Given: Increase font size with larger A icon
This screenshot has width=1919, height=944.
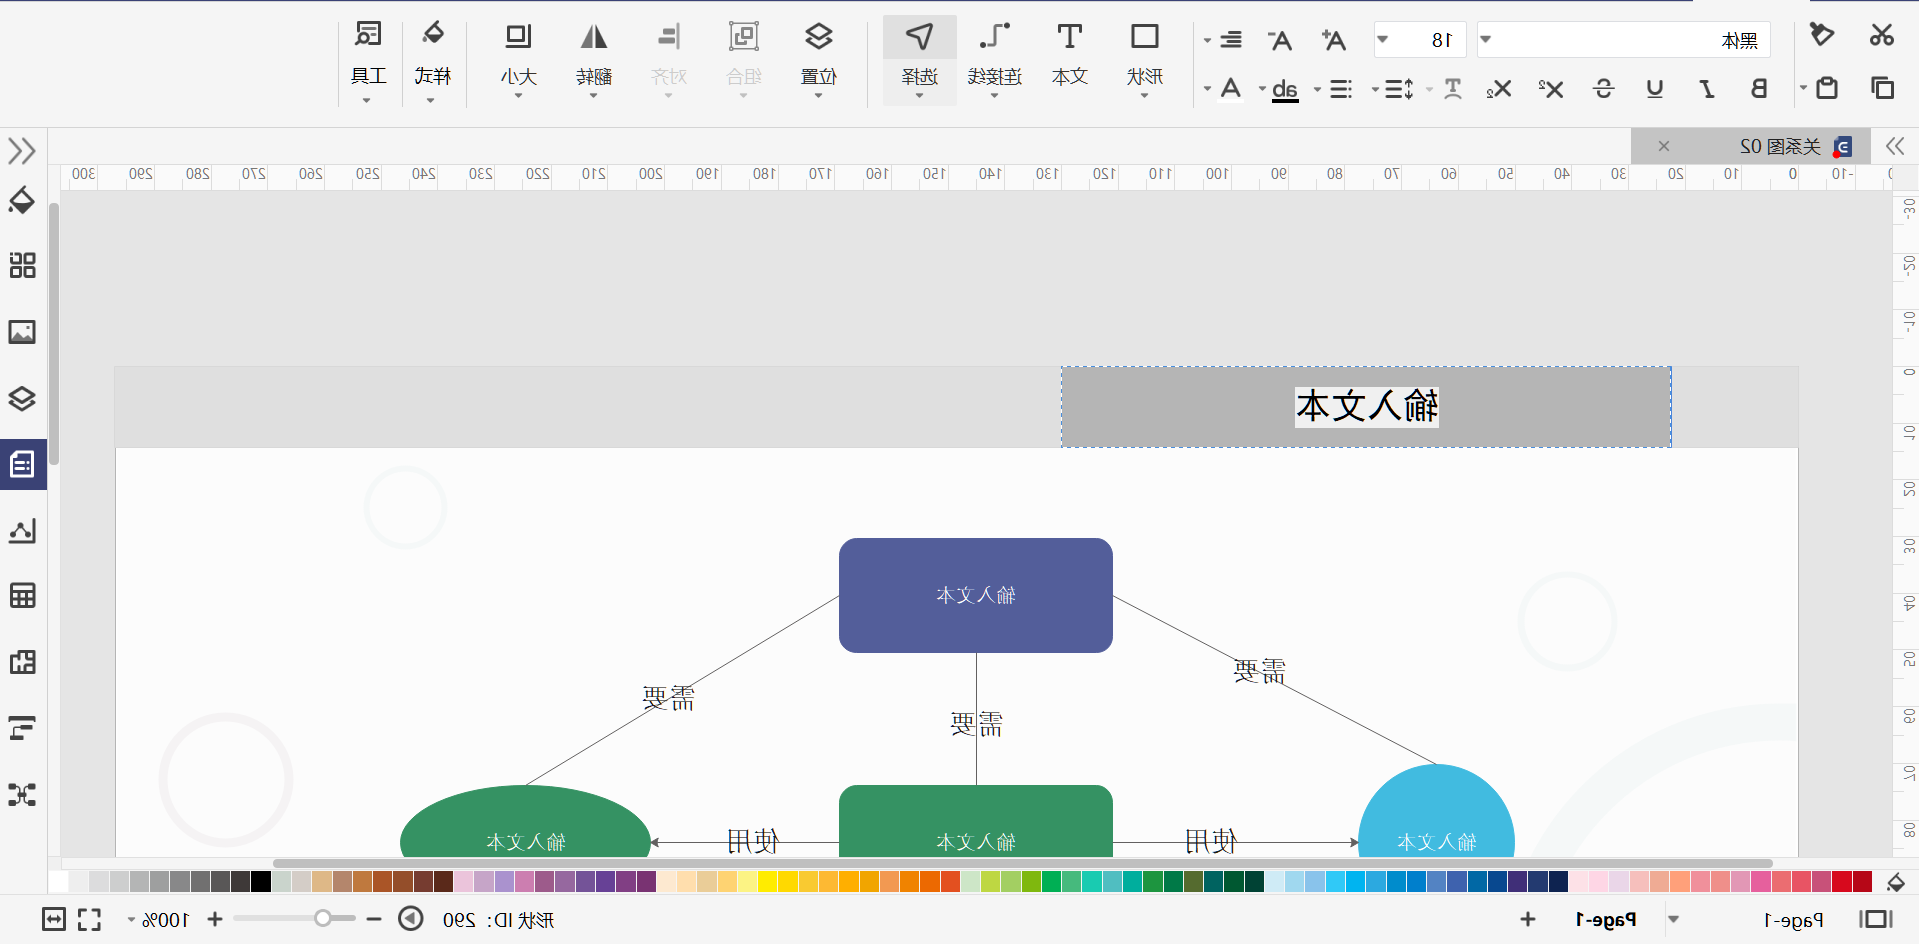Looking at the screenshot, I should pyautogui.click(x=1333, y=40).
